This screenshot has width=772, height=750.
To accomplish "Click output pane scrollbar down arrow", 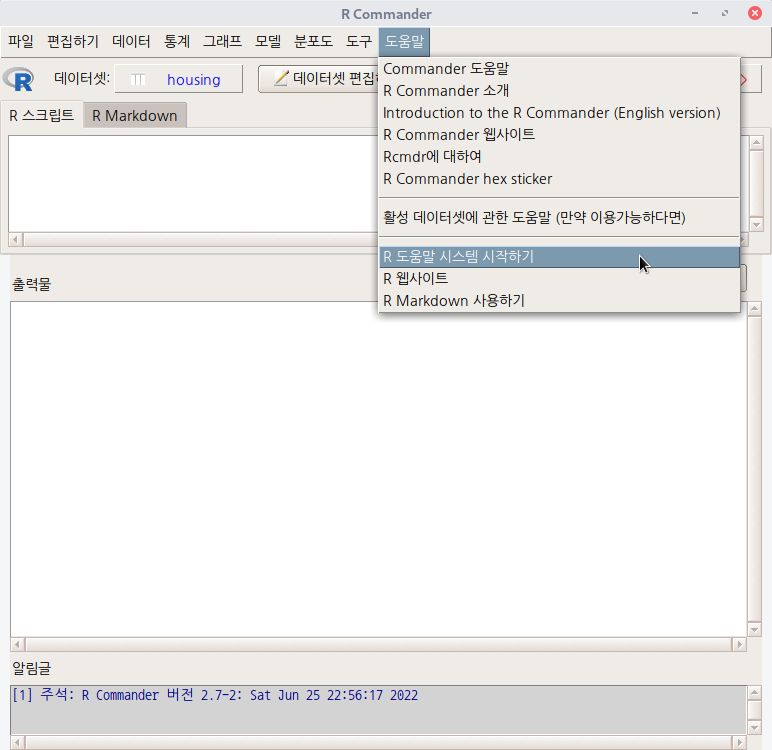I will coord(754,629).
